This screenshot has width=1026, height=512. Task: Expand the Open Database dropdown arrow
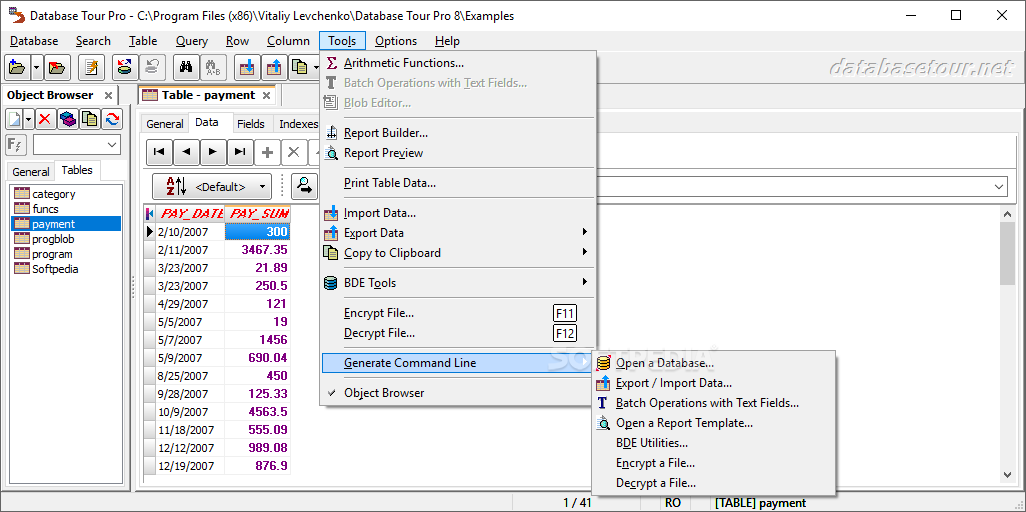tap(37, 67)
